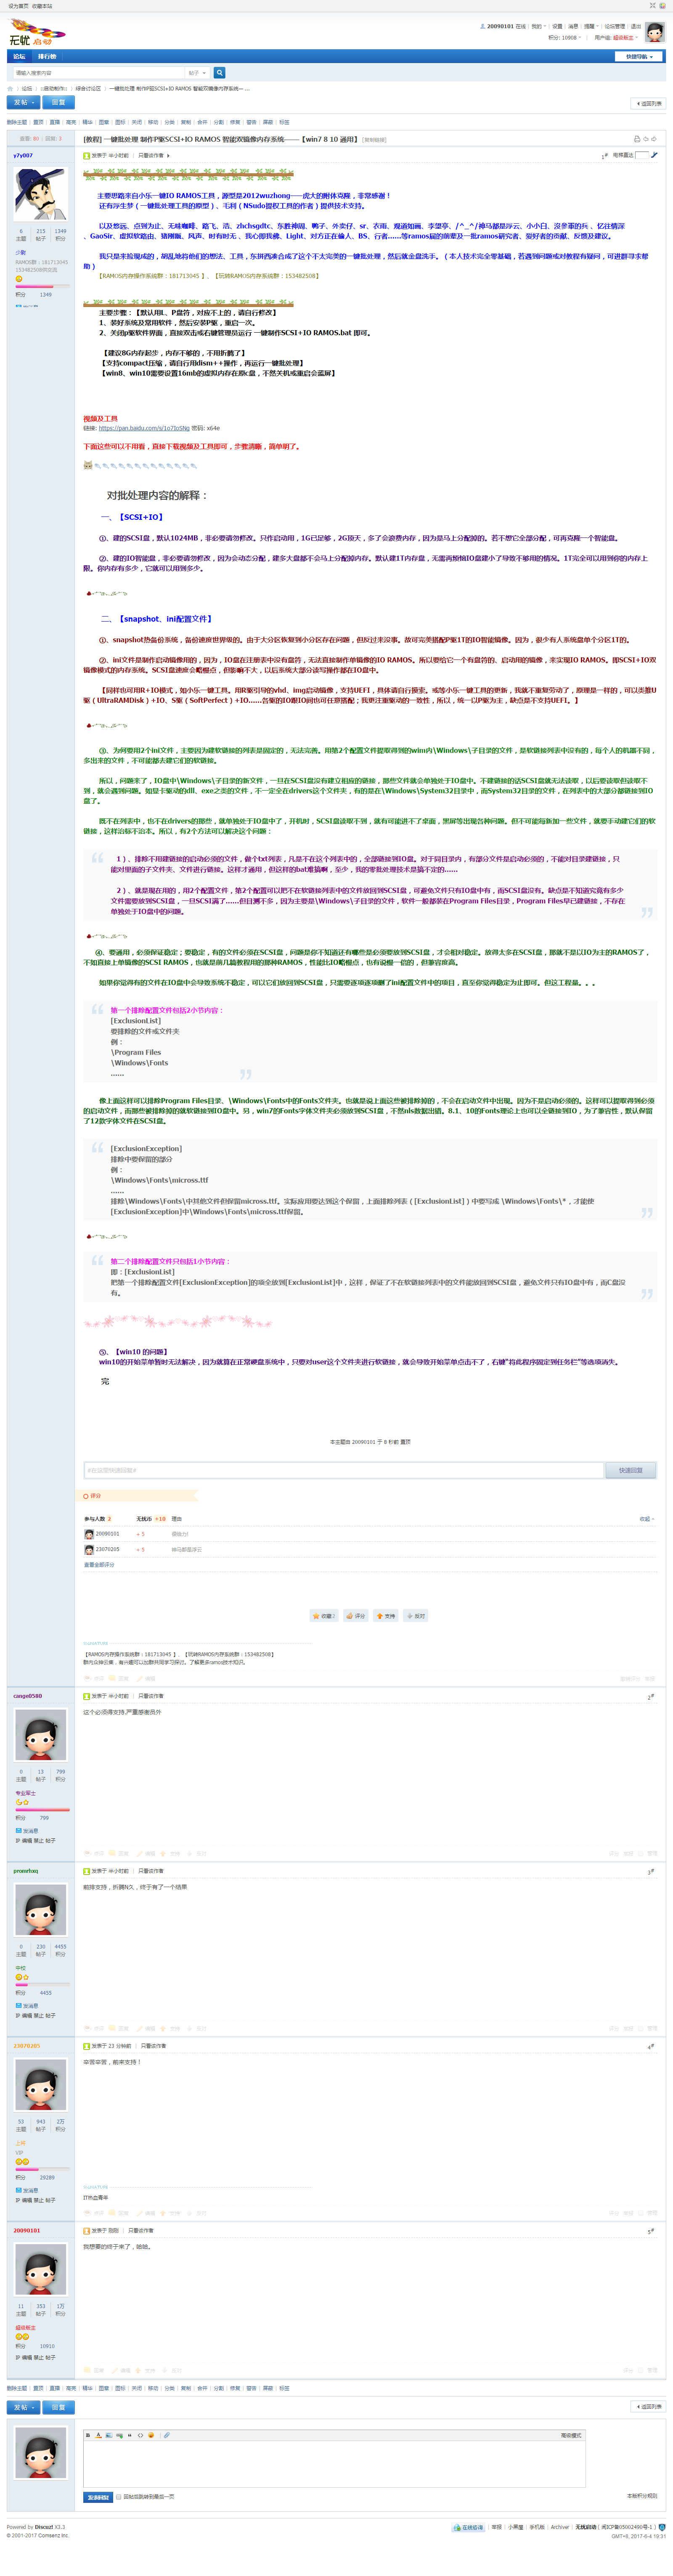
Task: Click author name y7y007
Action: [23, 155]
